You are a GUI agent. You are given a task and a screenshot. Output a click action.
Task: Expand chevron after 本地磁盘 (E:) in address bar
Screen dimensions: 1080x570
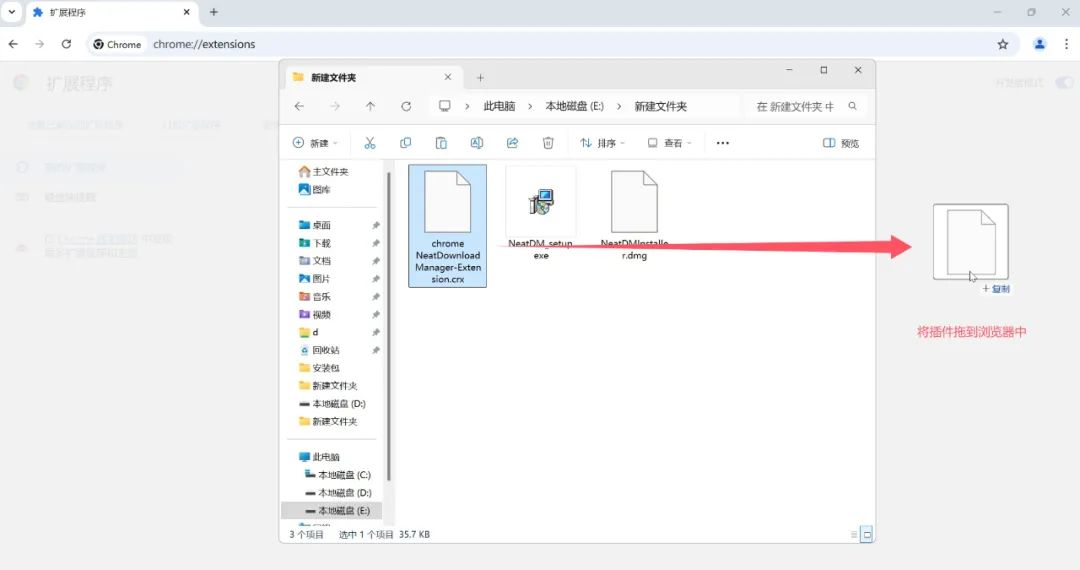(x=619, y=106)
